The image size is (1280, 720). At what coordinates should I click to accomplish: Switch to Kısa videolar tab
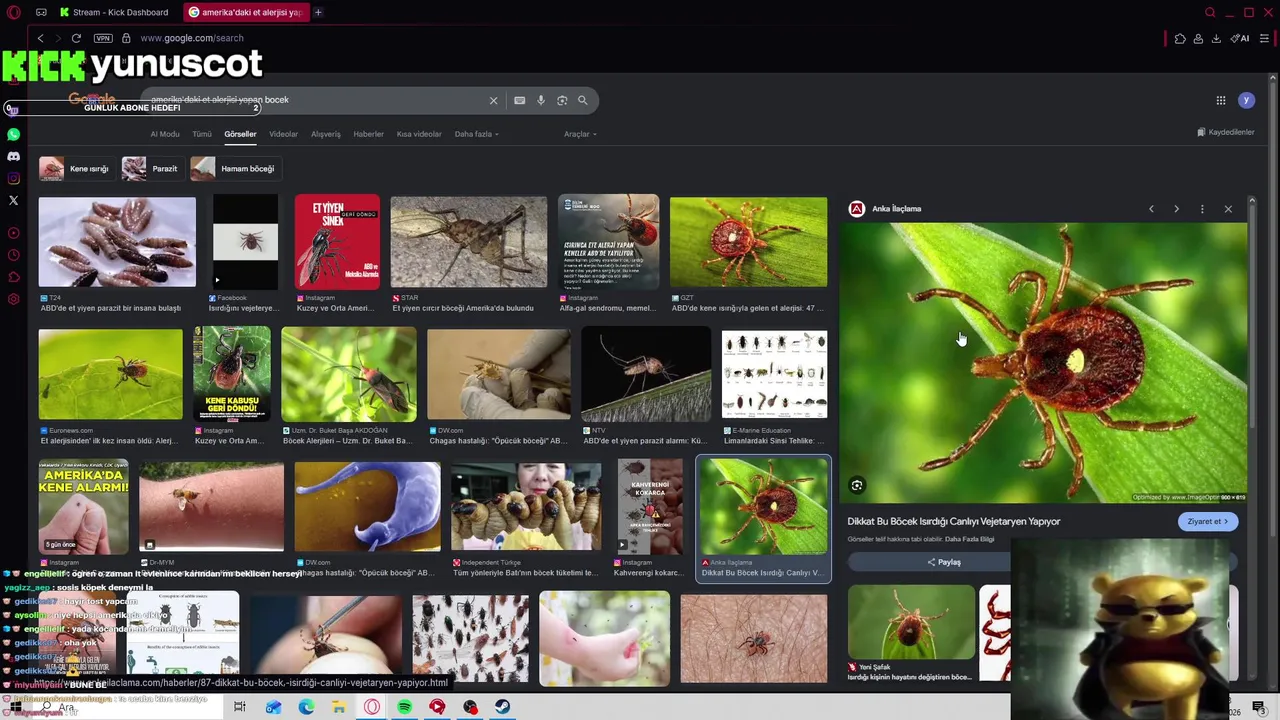419,134
